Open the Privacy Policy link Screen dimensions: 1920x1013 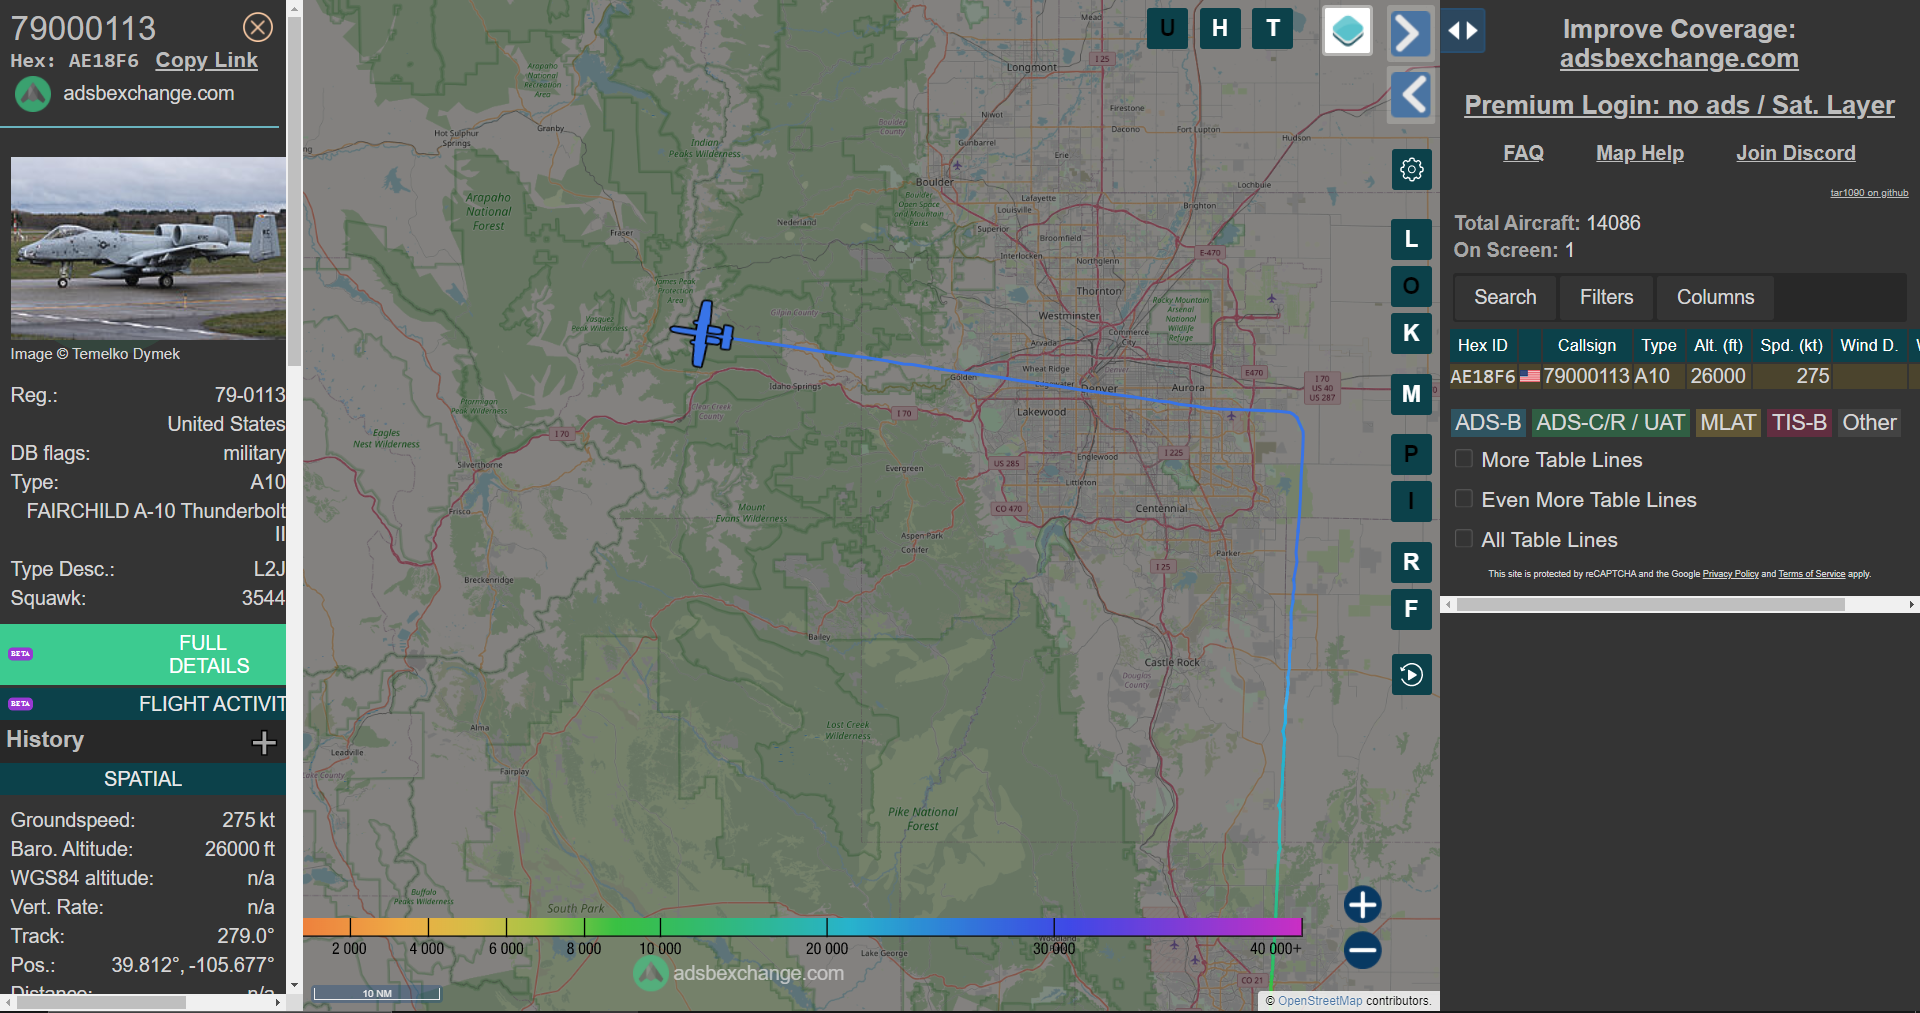click(1730, 574)
